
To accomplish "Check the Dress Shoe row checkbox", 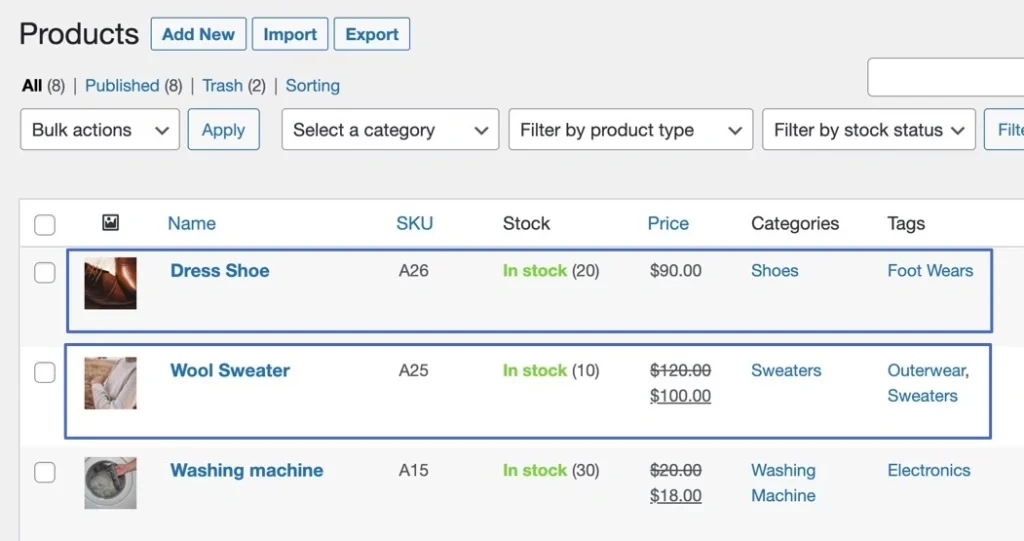I will 45,272.
